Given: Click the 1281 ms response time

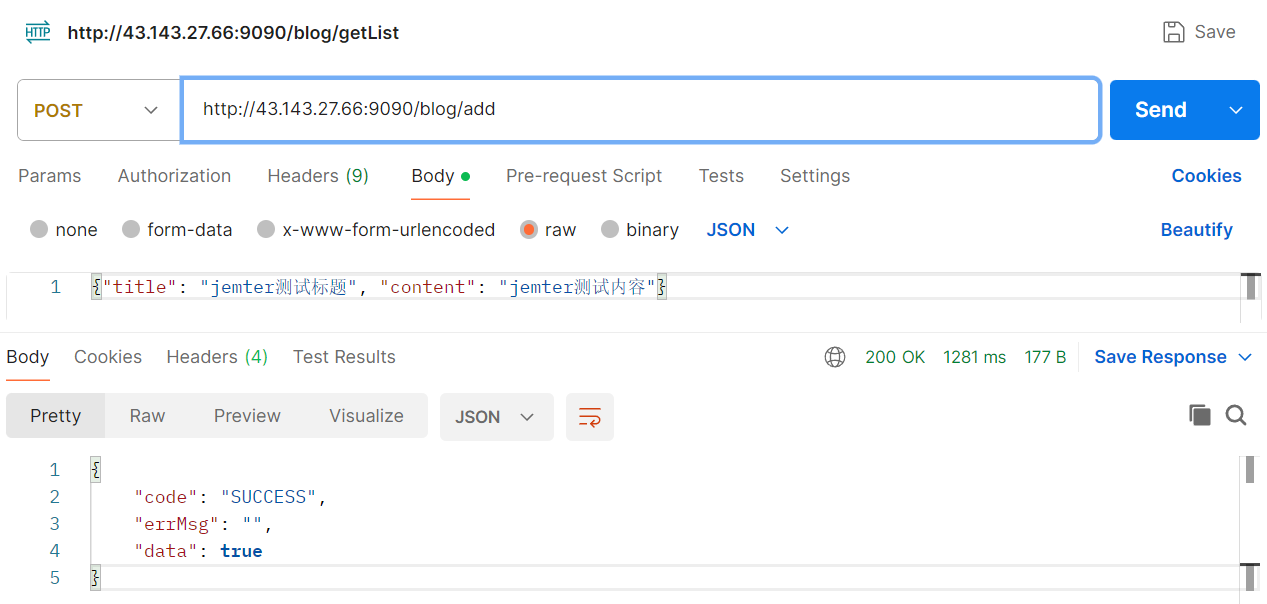Looking at the screenshot, I should pyautogui.click(x=974, y=357).
